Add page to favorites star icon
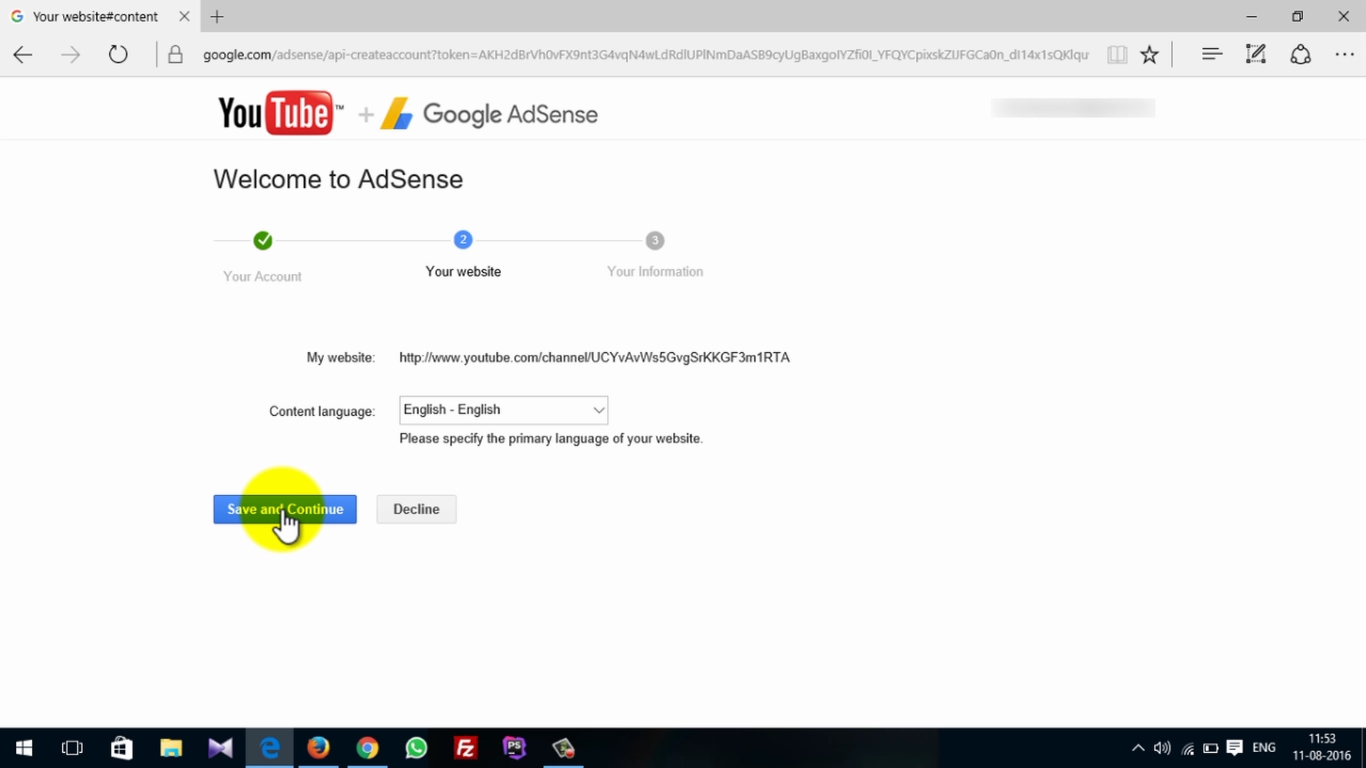Viewport: 1366px width, 768px height. point(1150,55)
